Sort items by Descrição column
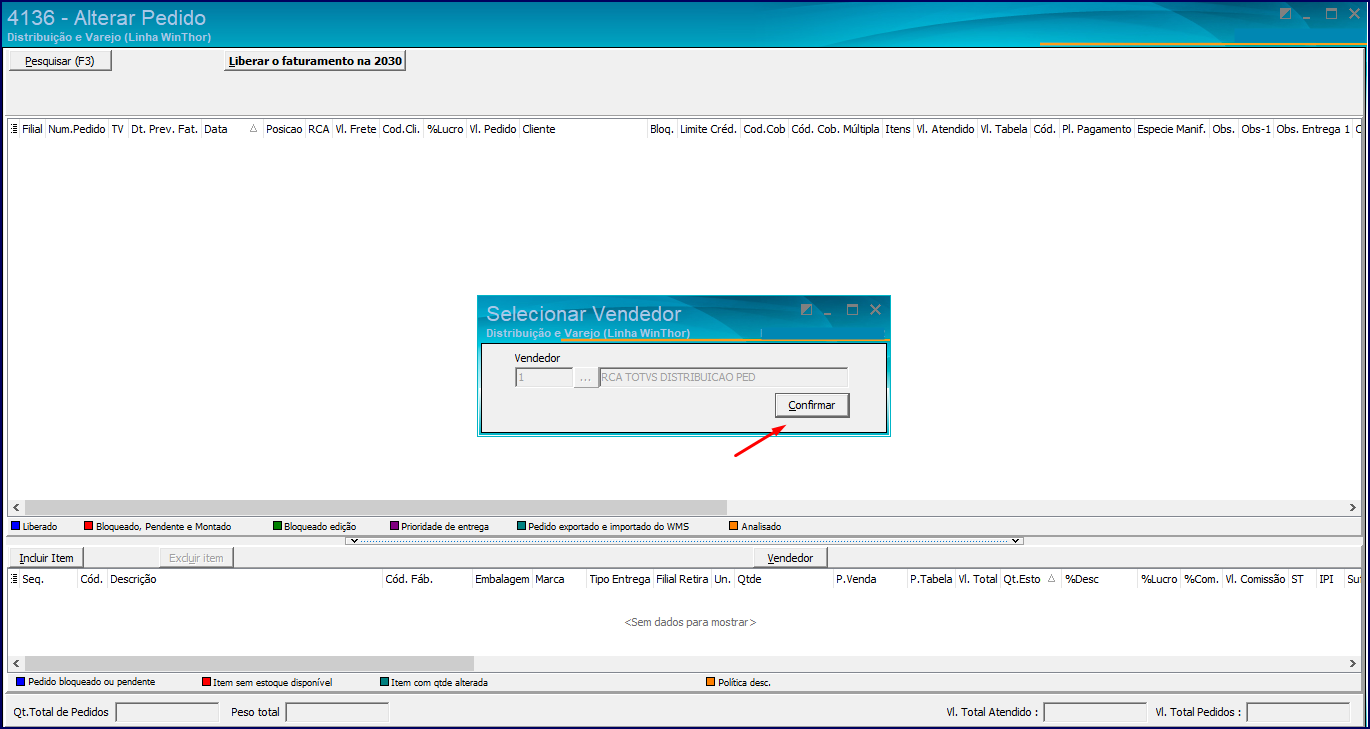 [244, 579]
